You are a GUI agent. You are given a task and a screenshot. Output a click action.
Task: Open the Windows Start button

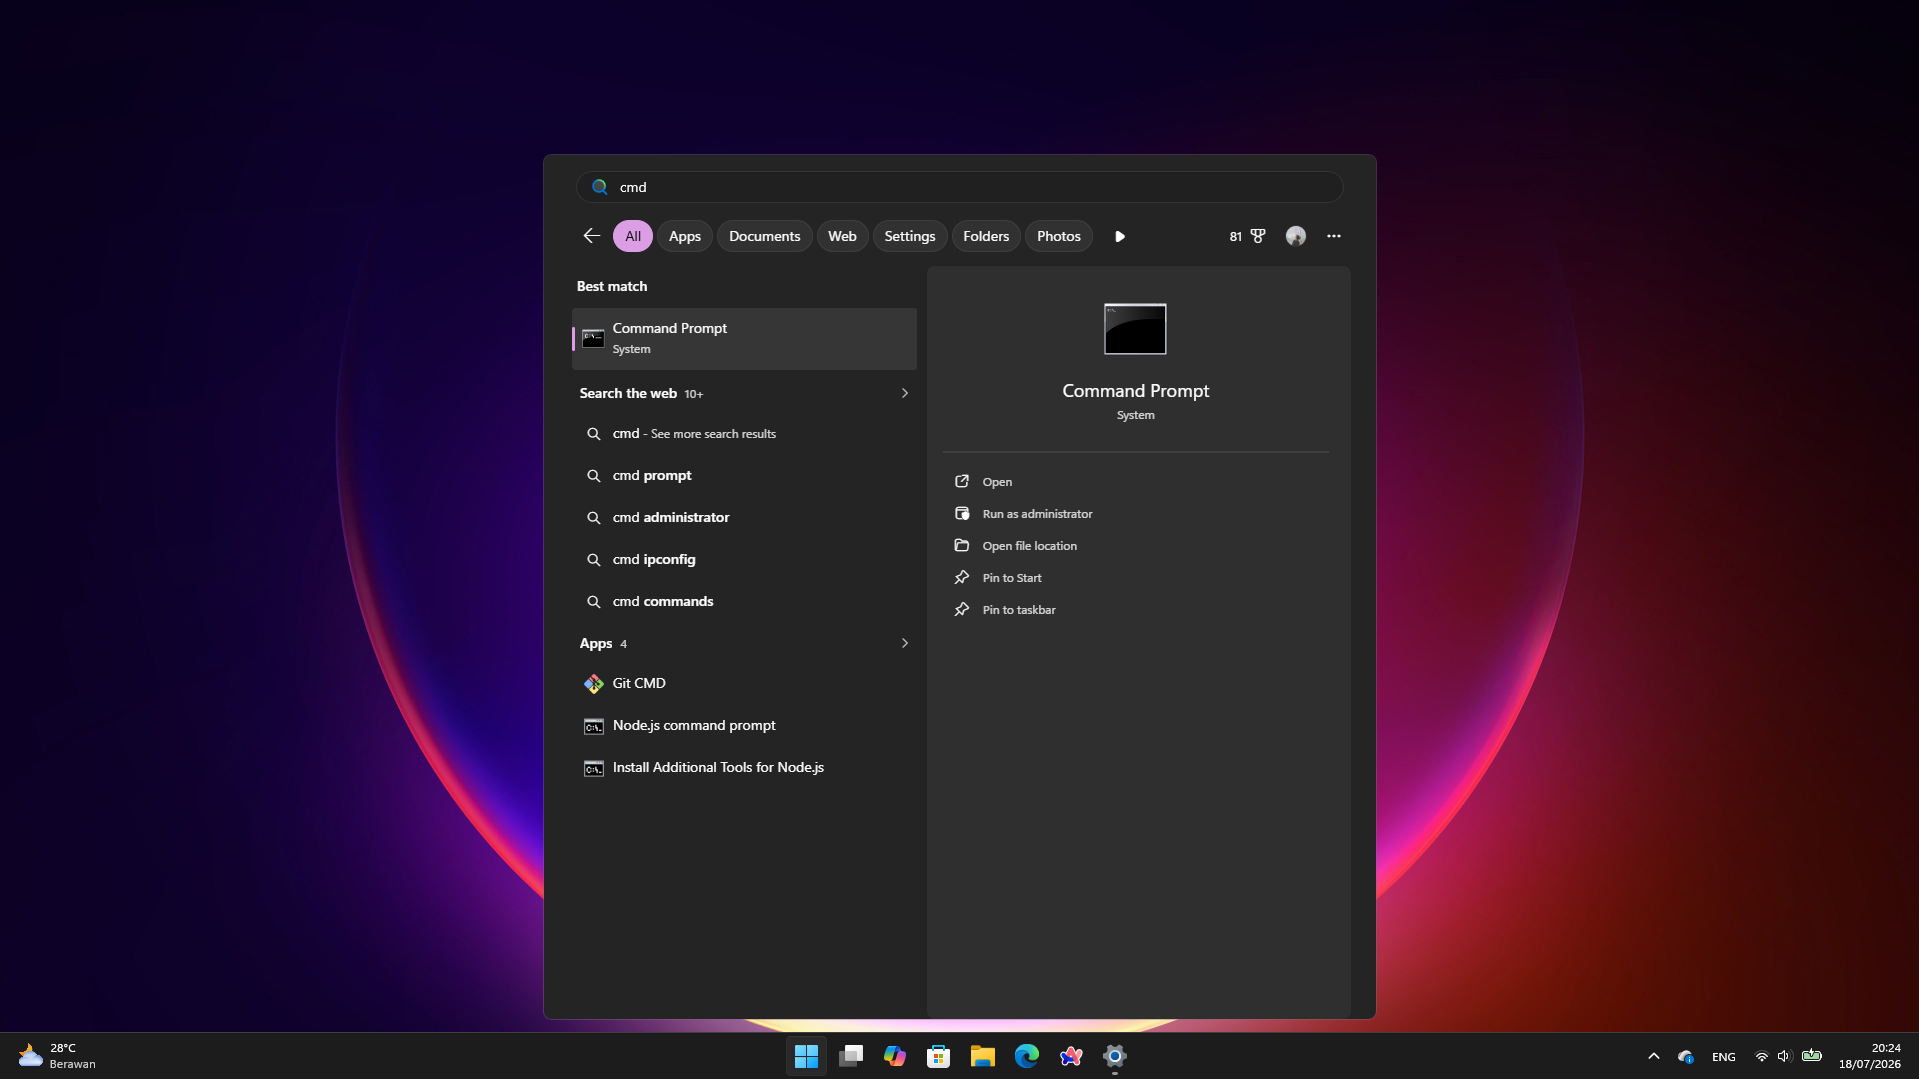pos(806,1056)
